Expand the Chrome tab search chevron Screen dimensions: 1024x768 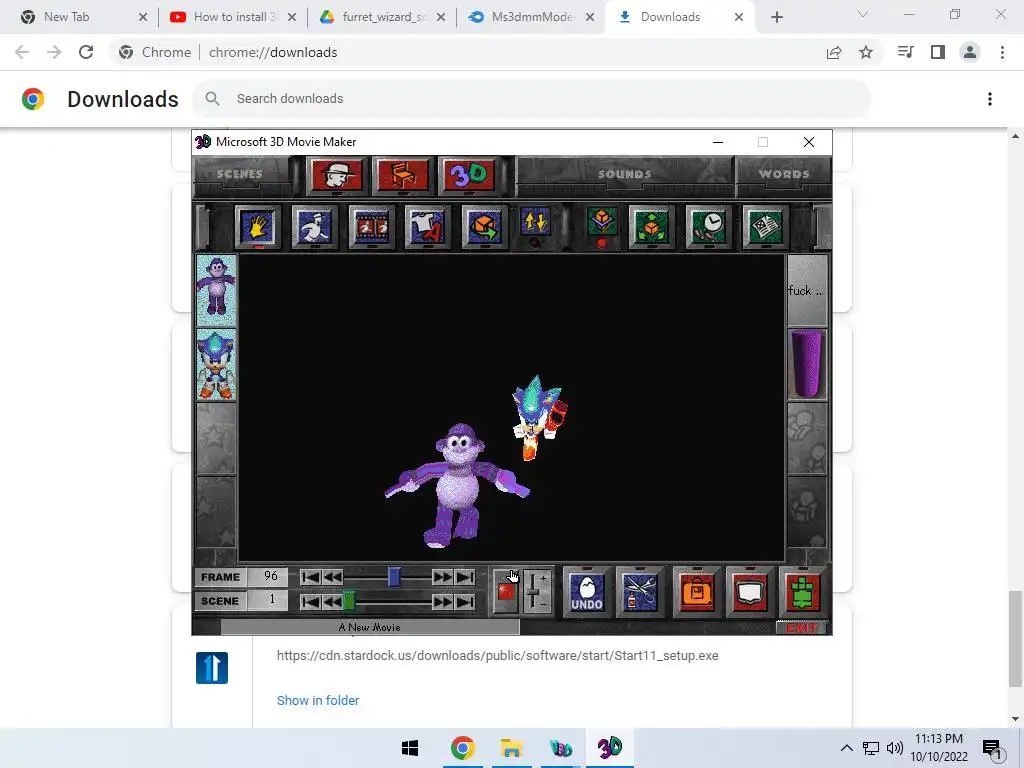click(x=863, y=15)
